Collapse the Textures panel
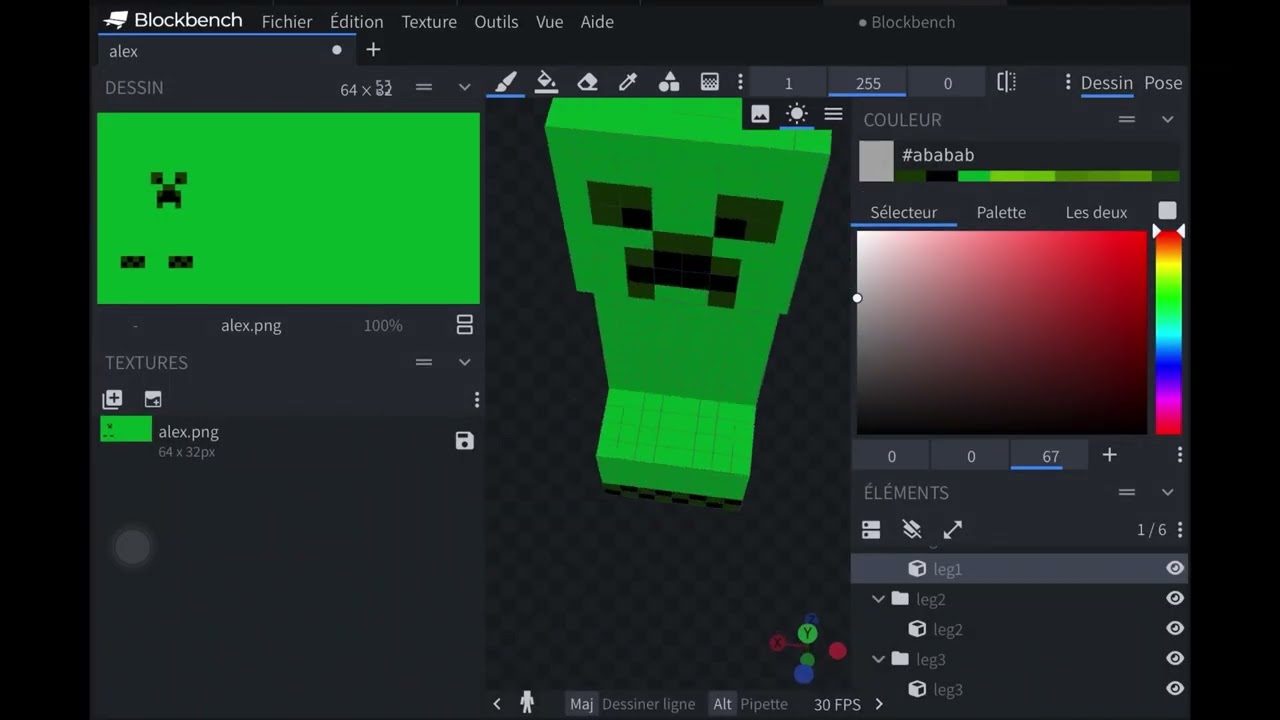The image size is (1280, 720). (x=464, y=362)
